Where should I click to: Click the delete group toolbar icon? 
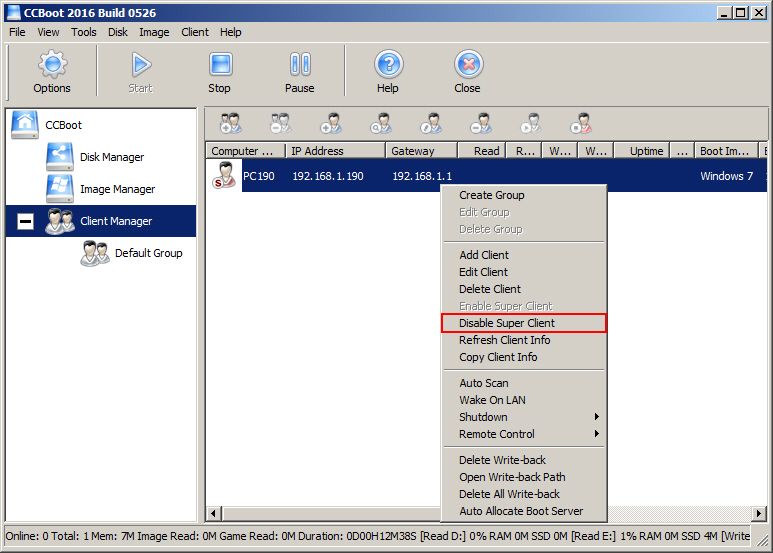click(281, 124)
